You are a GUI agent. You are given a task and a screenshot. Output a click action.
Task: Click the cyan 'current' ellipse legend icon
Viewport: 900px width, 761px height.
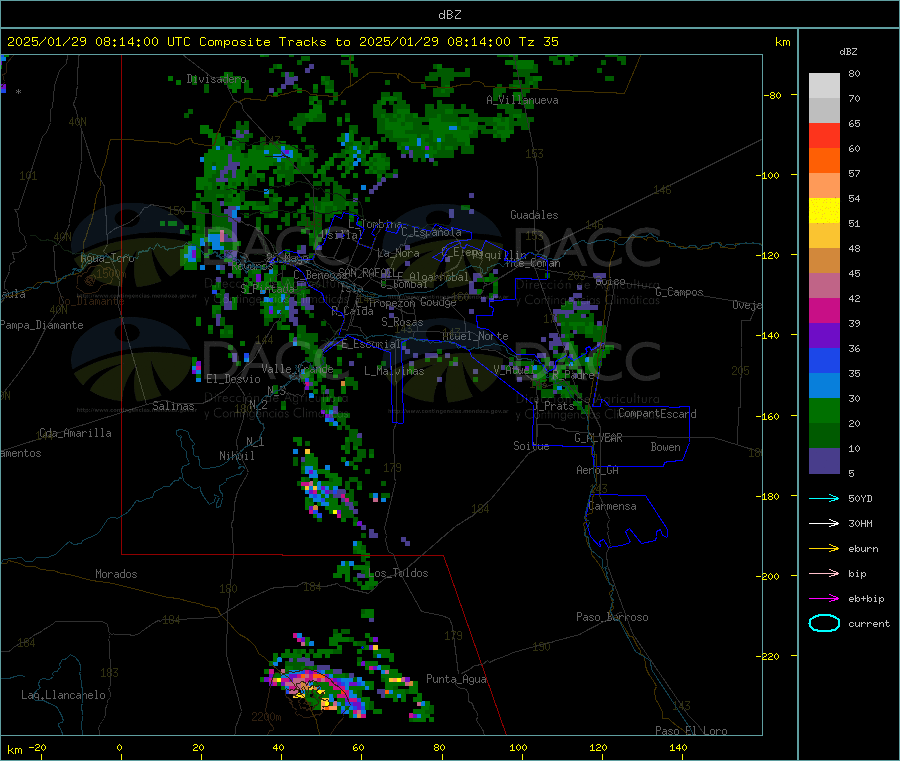(824, 623)
